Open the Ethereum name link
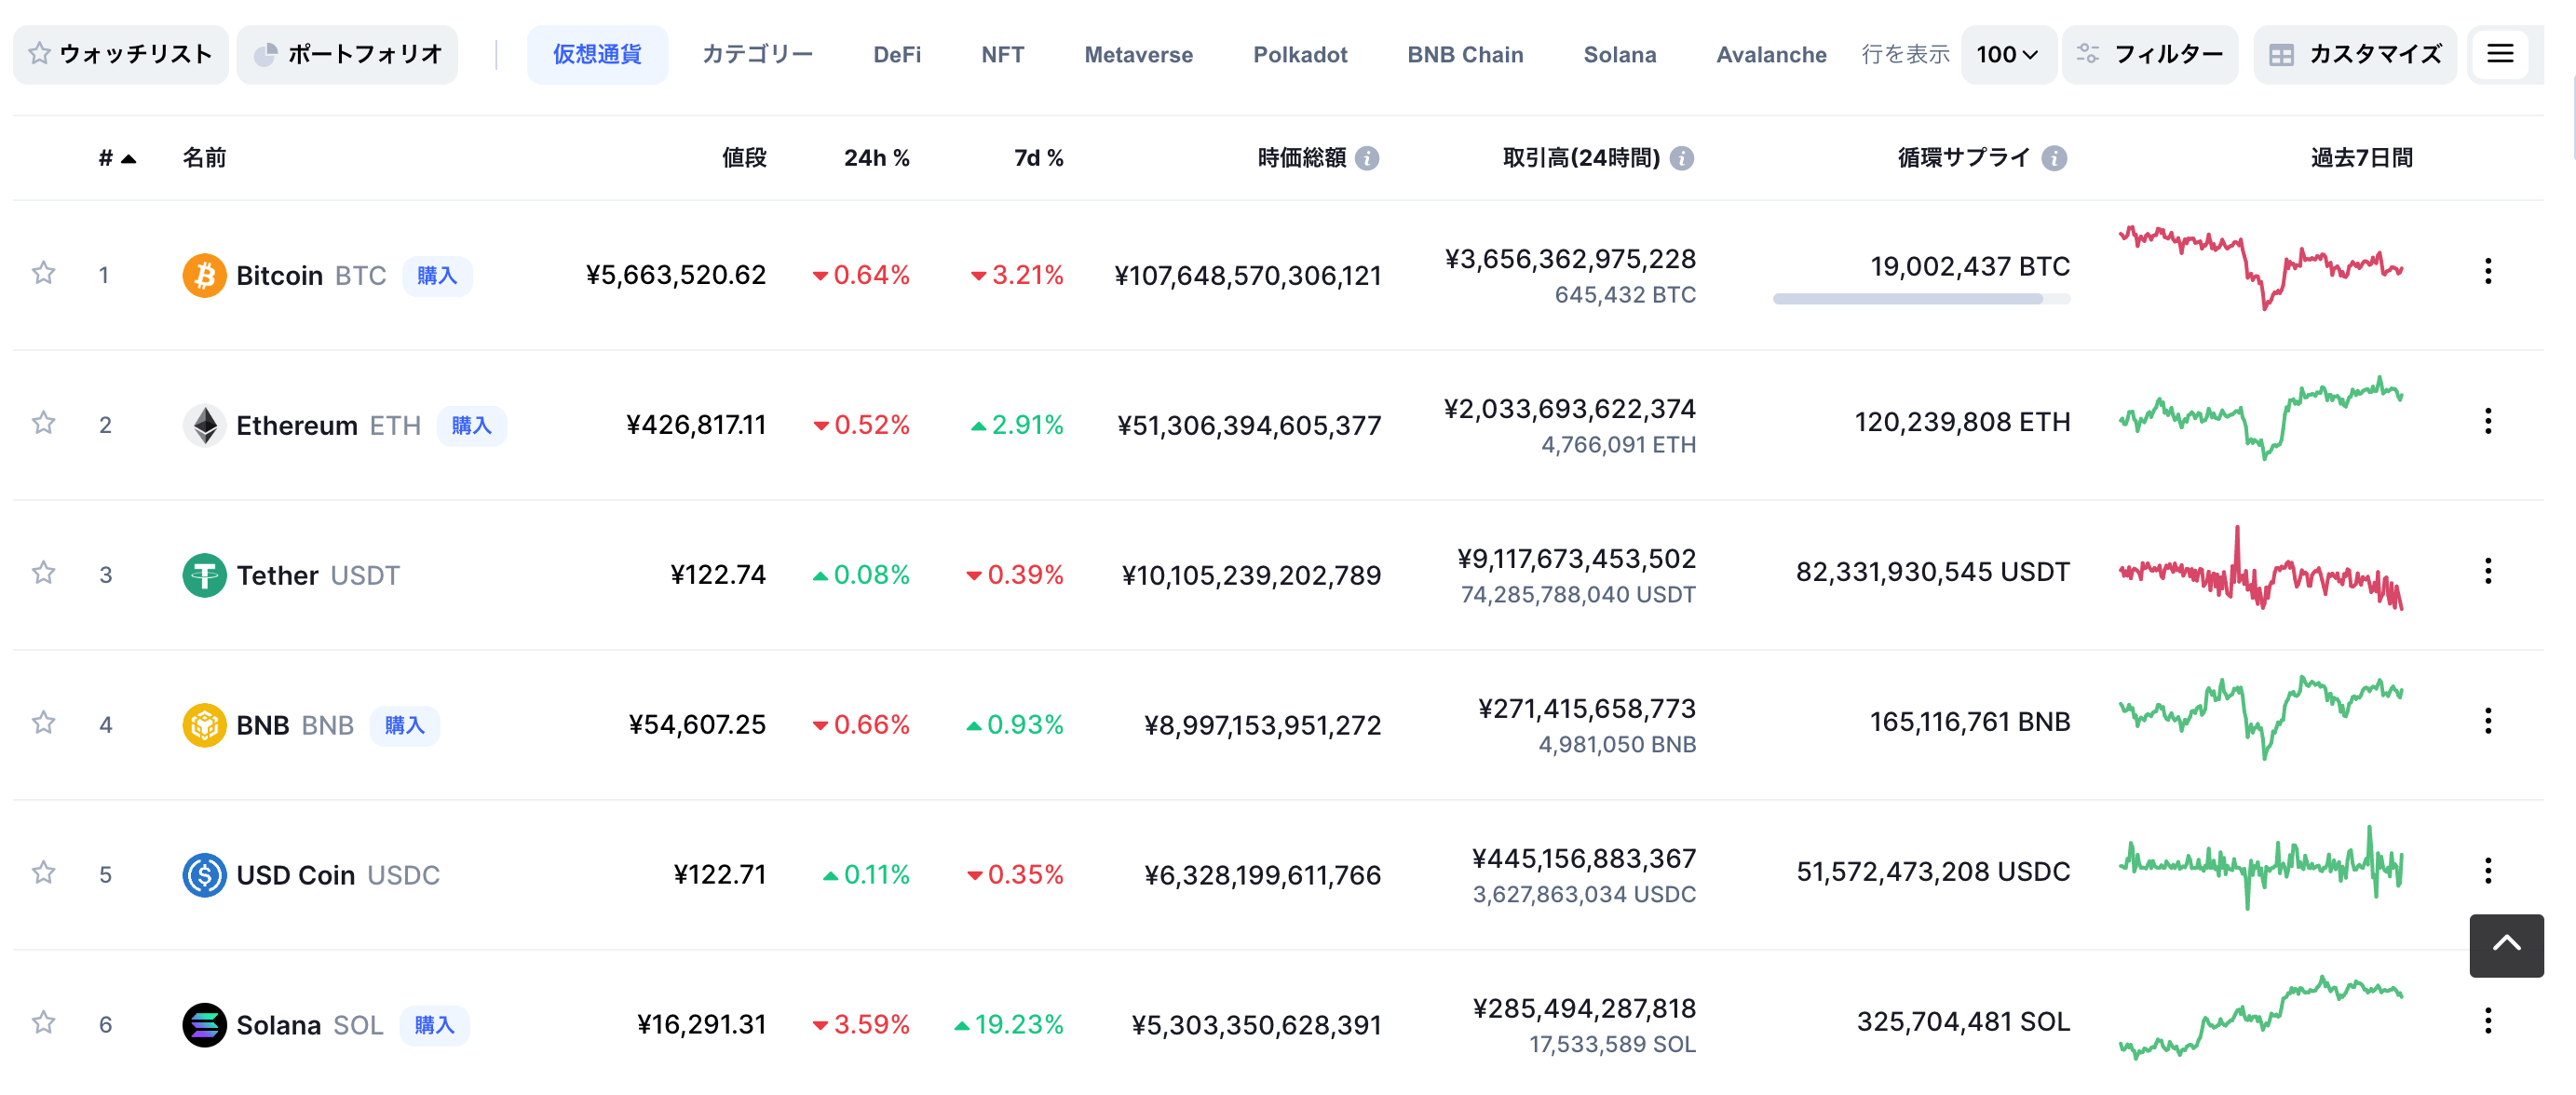Image resolution: width=2576 pixels, height=1095 pixels. tap(297, 425)
